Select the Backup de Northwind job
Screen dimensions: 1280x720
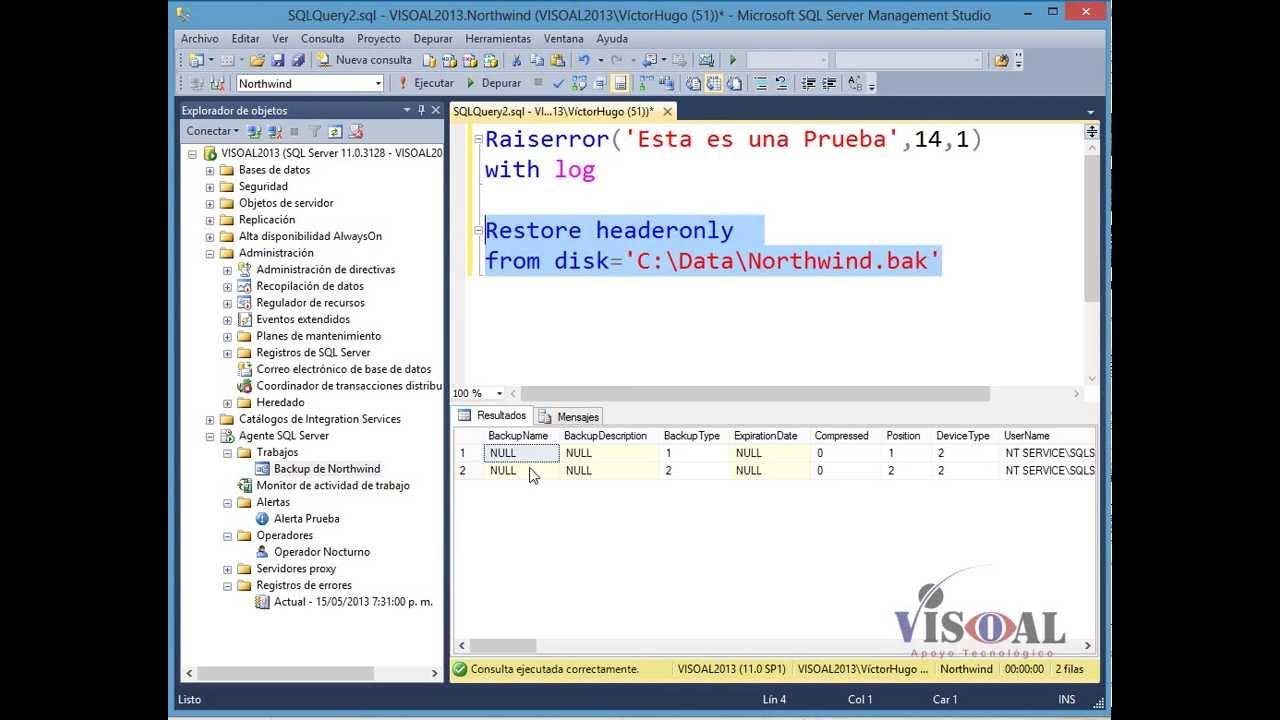326,468
